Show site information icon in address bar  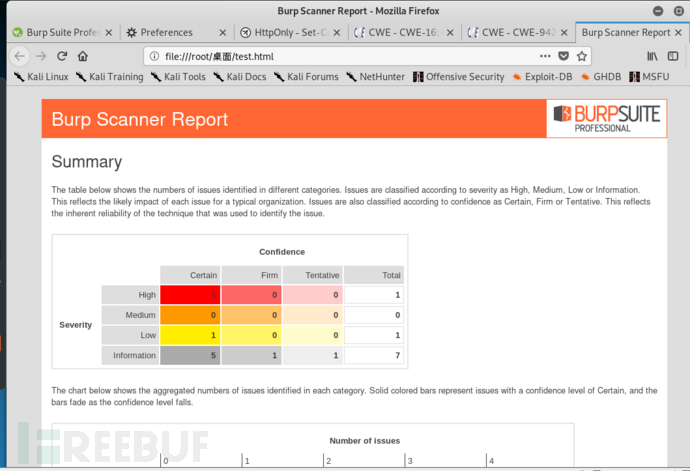[x=154, y=56]
